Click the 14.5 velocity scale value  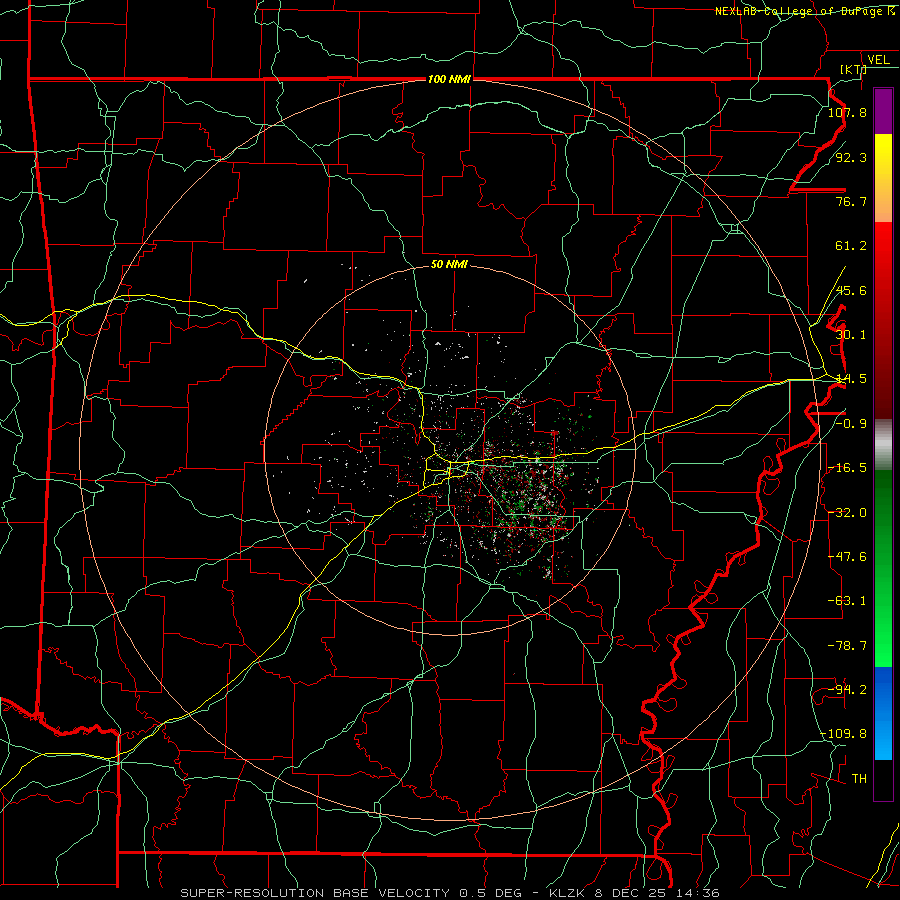coord(851,379)
